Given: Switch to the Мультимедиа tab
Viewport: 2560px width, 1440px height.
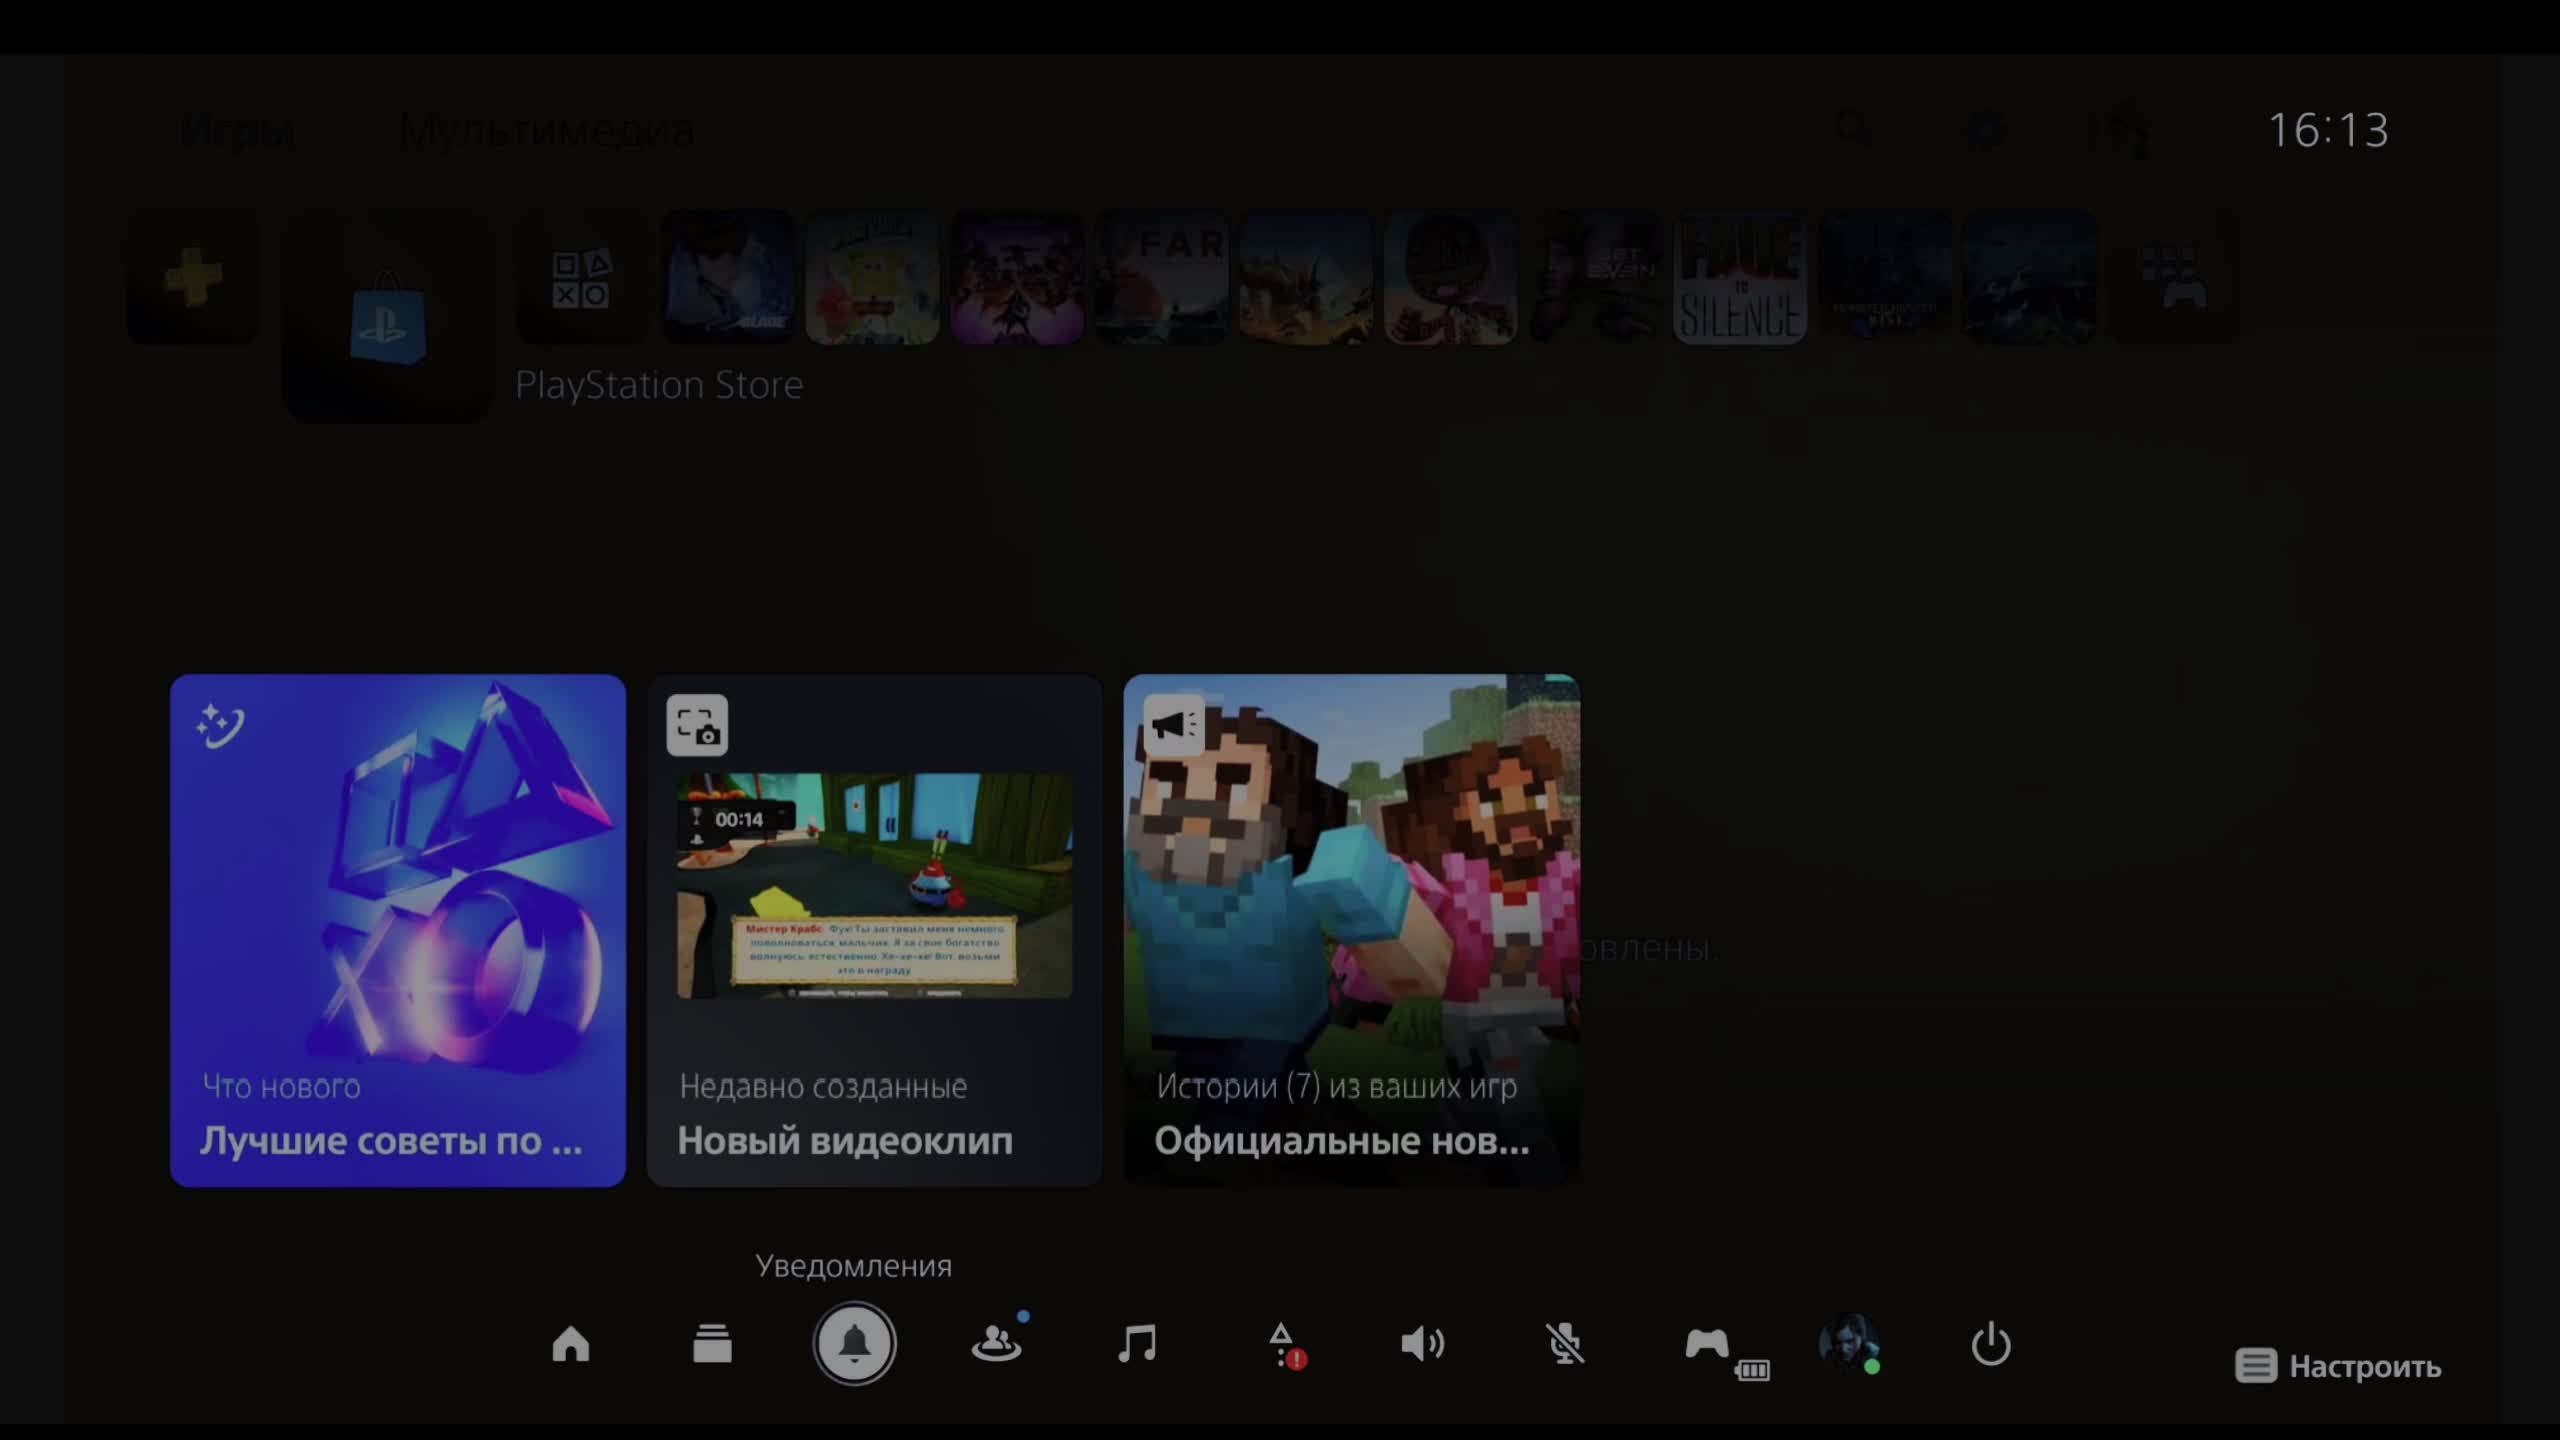Looking at the screenshot, I should pos(547,131).
